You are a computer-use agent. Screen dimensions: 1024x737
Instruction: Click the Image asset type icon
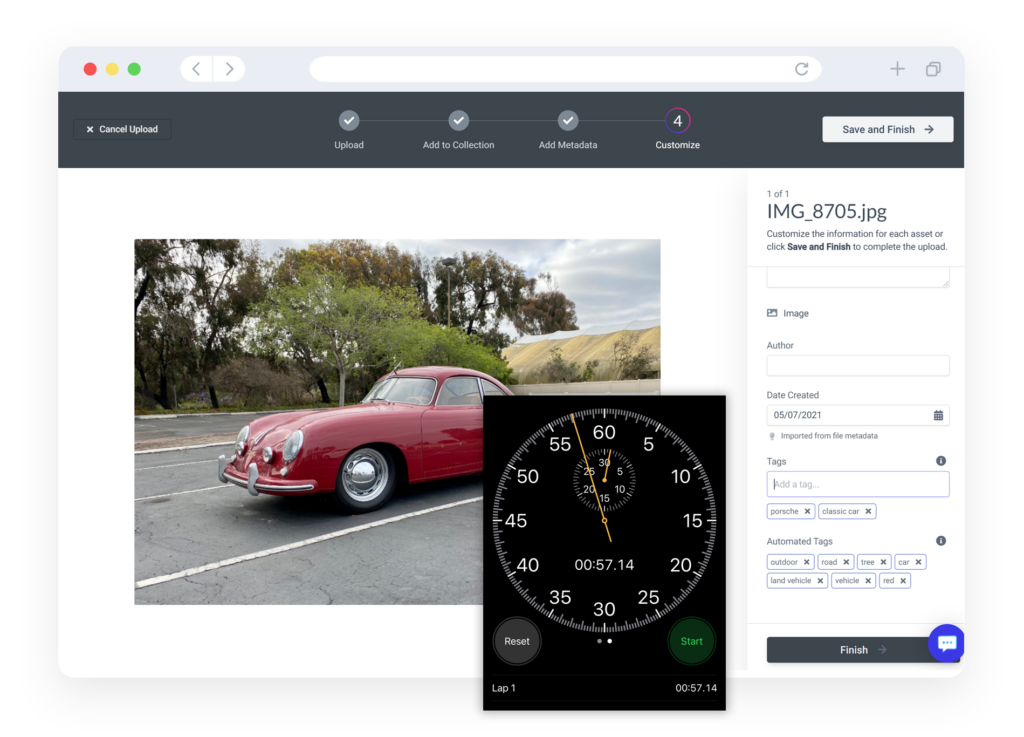772,313
